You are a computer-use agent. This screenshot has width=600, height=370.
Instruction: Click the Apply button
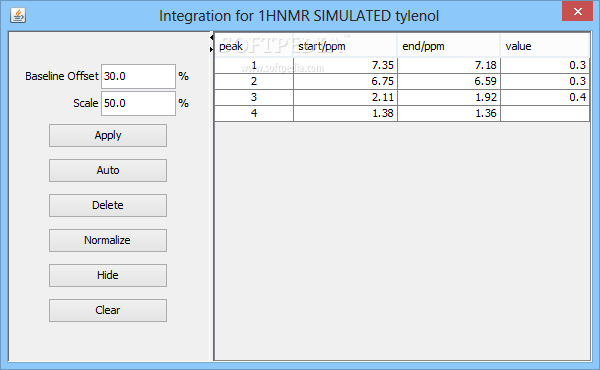108,135
